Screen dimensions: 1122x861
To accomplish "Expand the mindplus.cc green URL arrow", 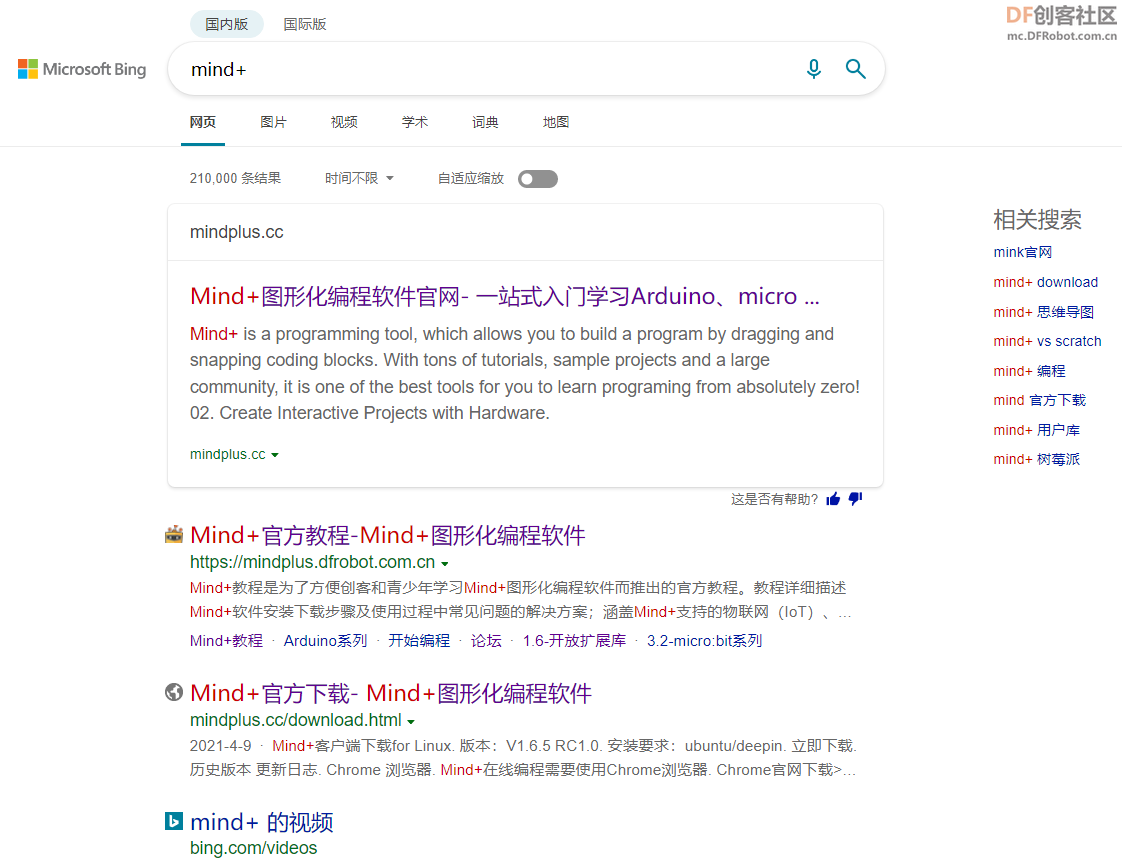I will [275, 455].
